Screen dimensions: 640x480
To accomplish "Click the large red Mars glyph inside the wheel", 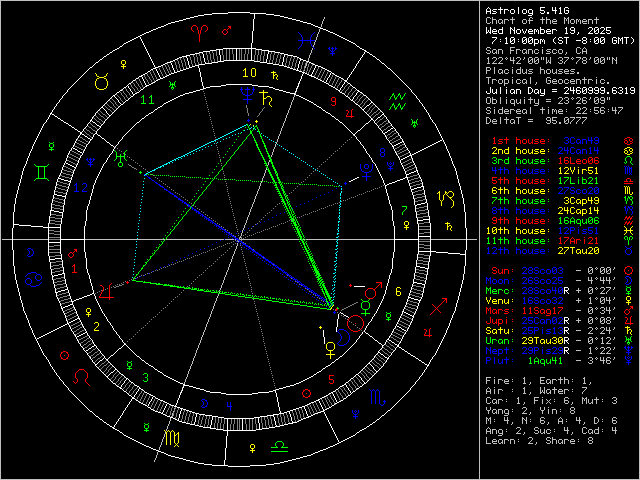I will click(373, 290).
